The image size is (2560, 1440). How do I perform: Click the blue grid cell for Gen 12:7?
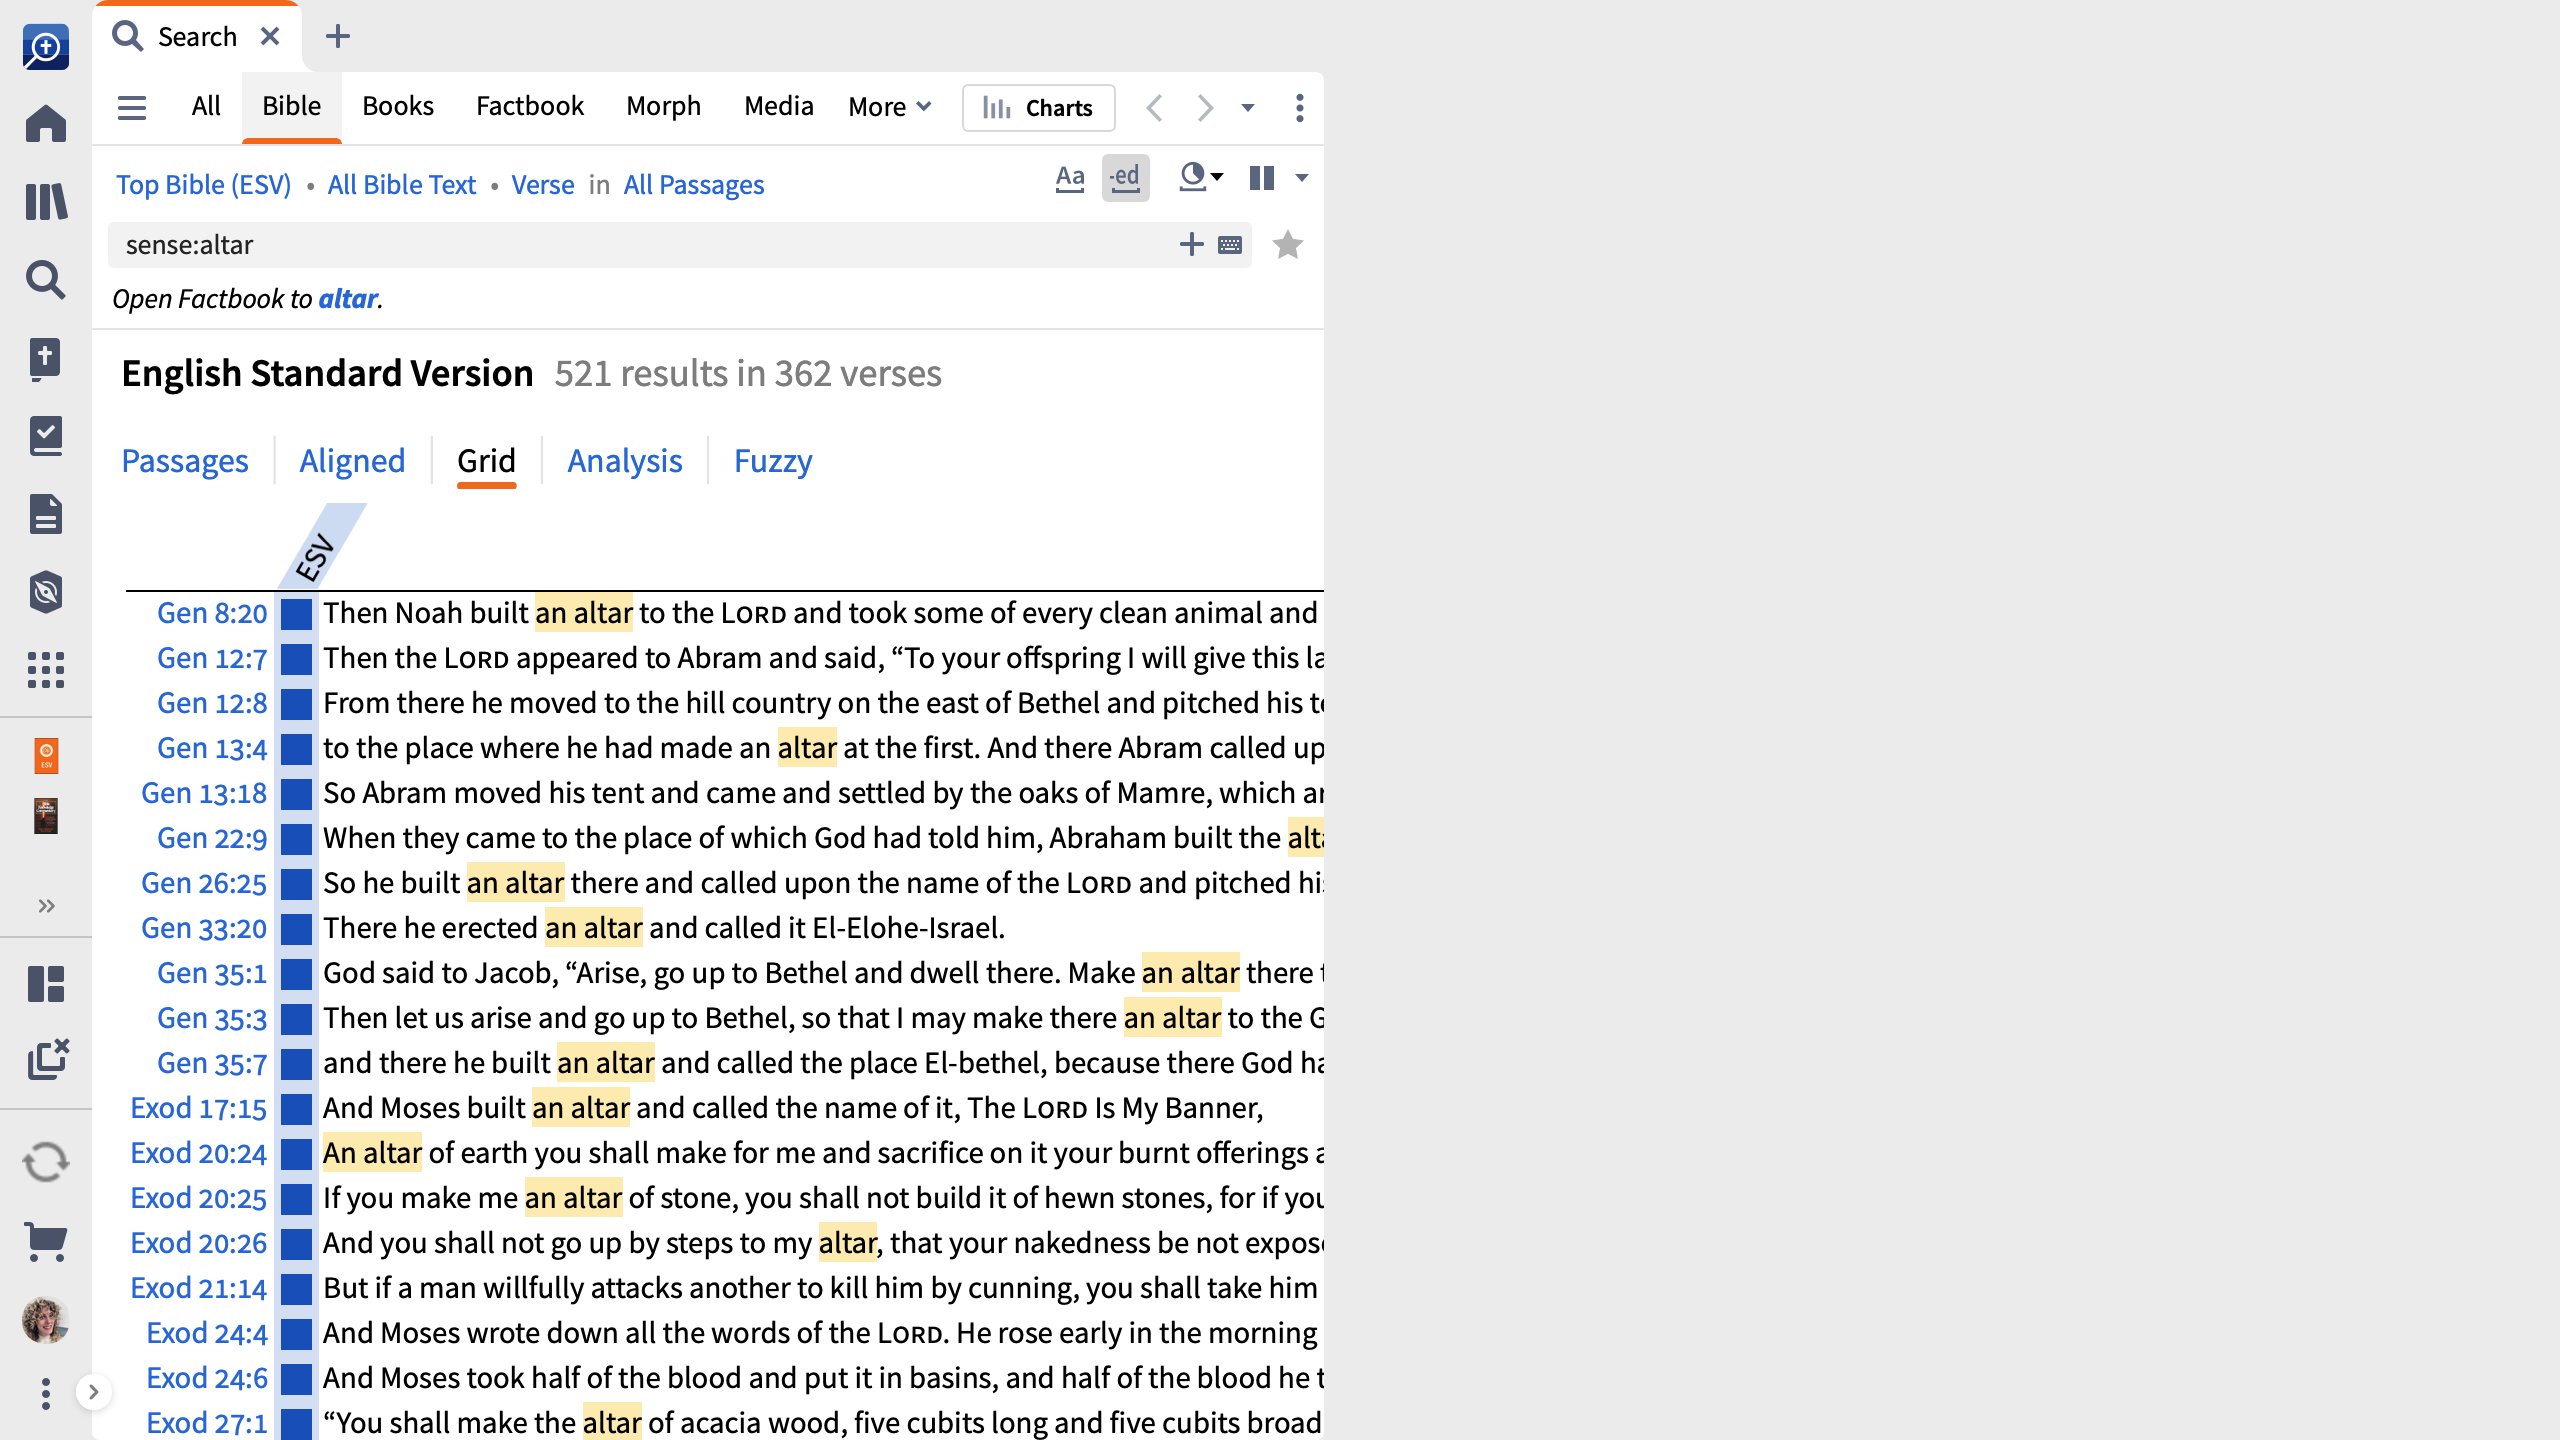pos(296,659)
